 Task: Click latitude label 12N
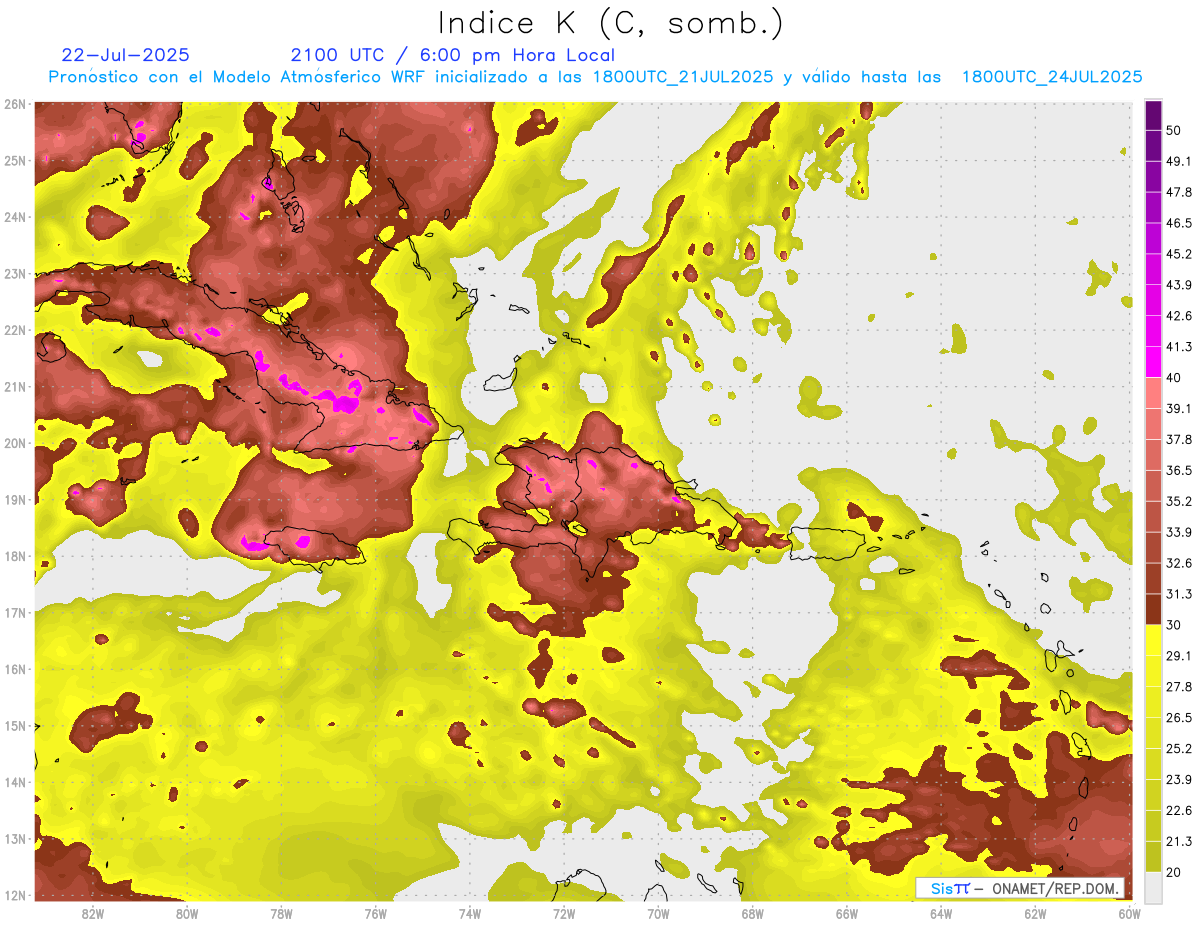click(15, 895)
